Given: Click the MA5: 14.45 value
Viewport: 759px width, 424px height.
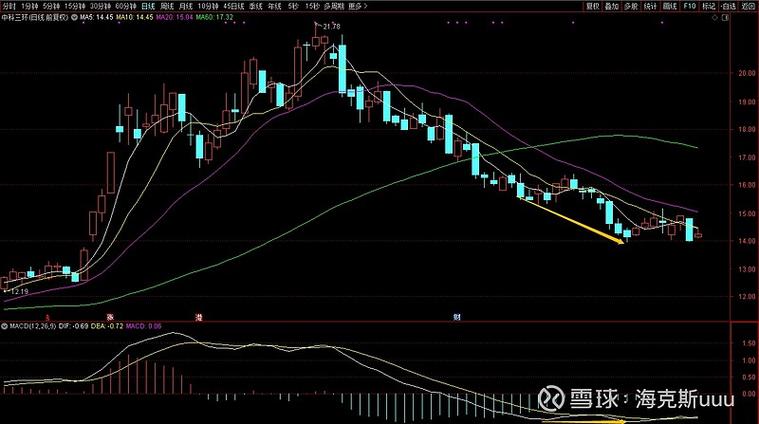Looking at the screenshot, I should point(96,17).
